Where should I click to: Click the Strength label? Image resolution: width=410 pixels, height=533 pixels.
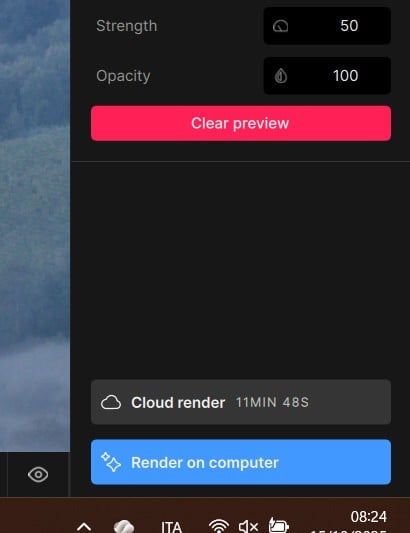(126, 26)
